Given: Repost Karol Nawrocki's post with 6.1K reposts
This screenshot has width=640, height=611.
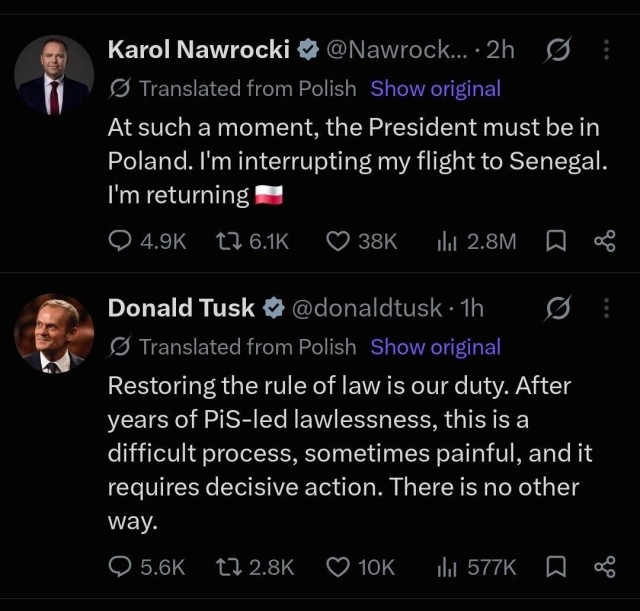Looking at the screenshot, I should pyautogui.click(x=252, y=241).
